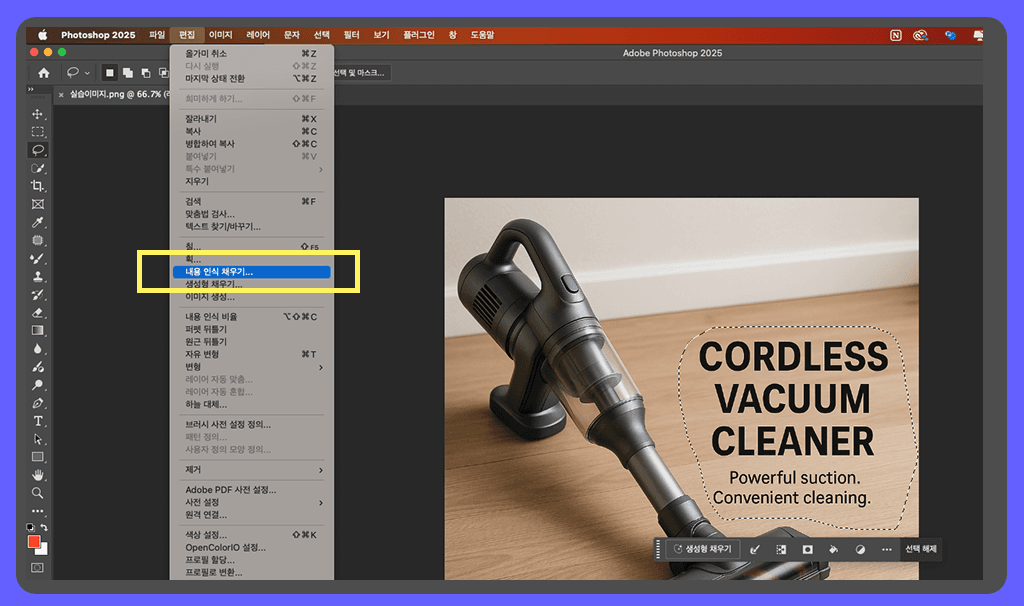Click 선택 및 마스크 button
Image resolution: width=1024 pixels, height=606 pixels.
(x=362, y=73)
